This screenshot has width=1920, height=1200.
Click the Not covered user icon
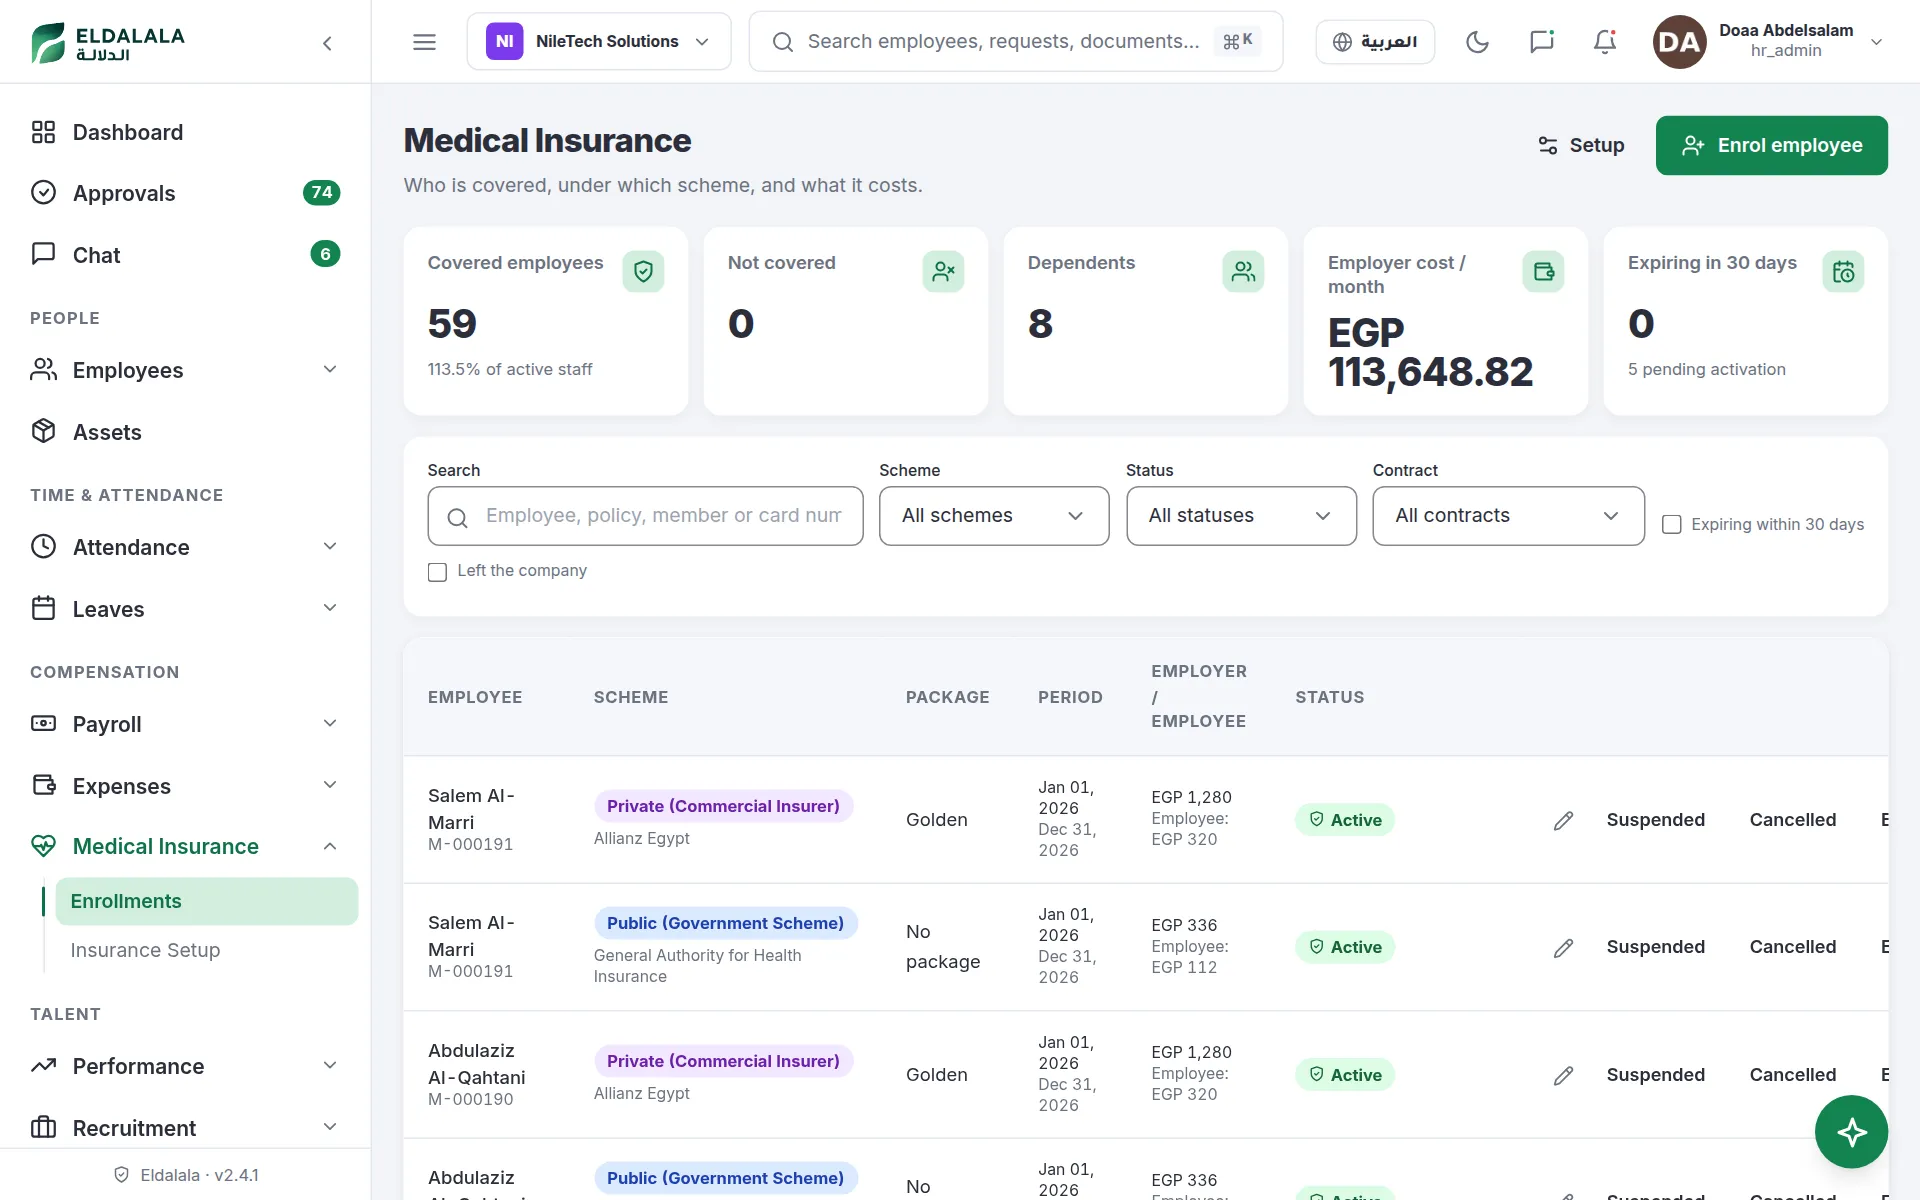point(943,271)
